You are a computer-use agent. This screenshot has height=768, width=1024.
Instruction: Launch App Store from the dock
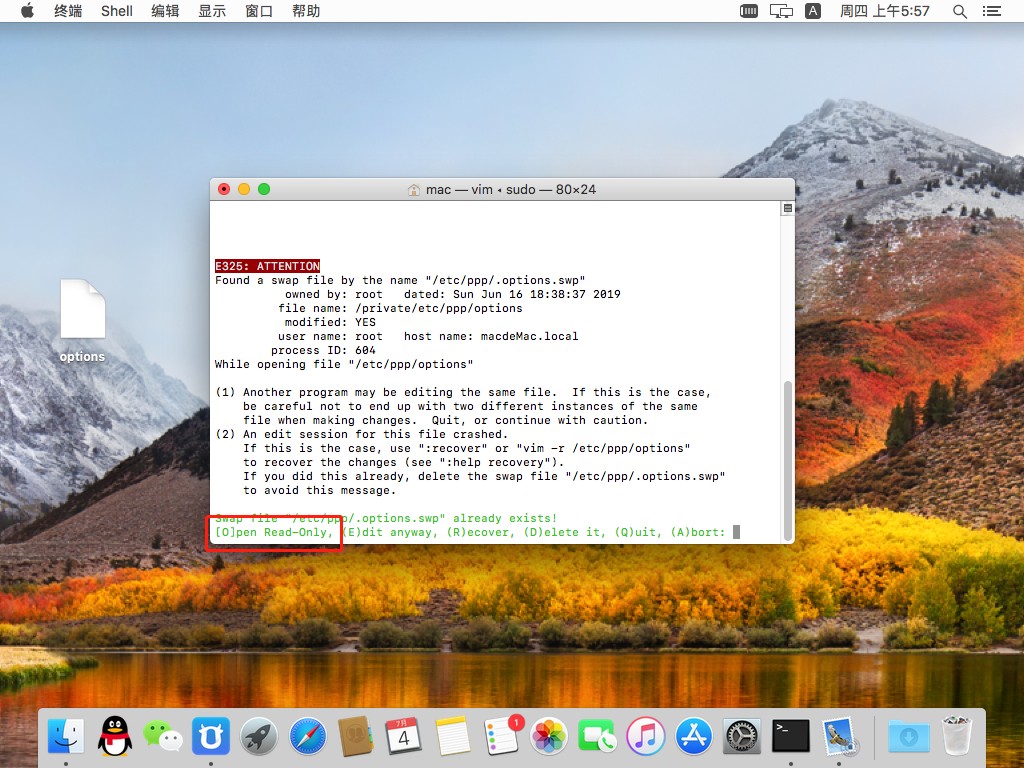[694, 738]
